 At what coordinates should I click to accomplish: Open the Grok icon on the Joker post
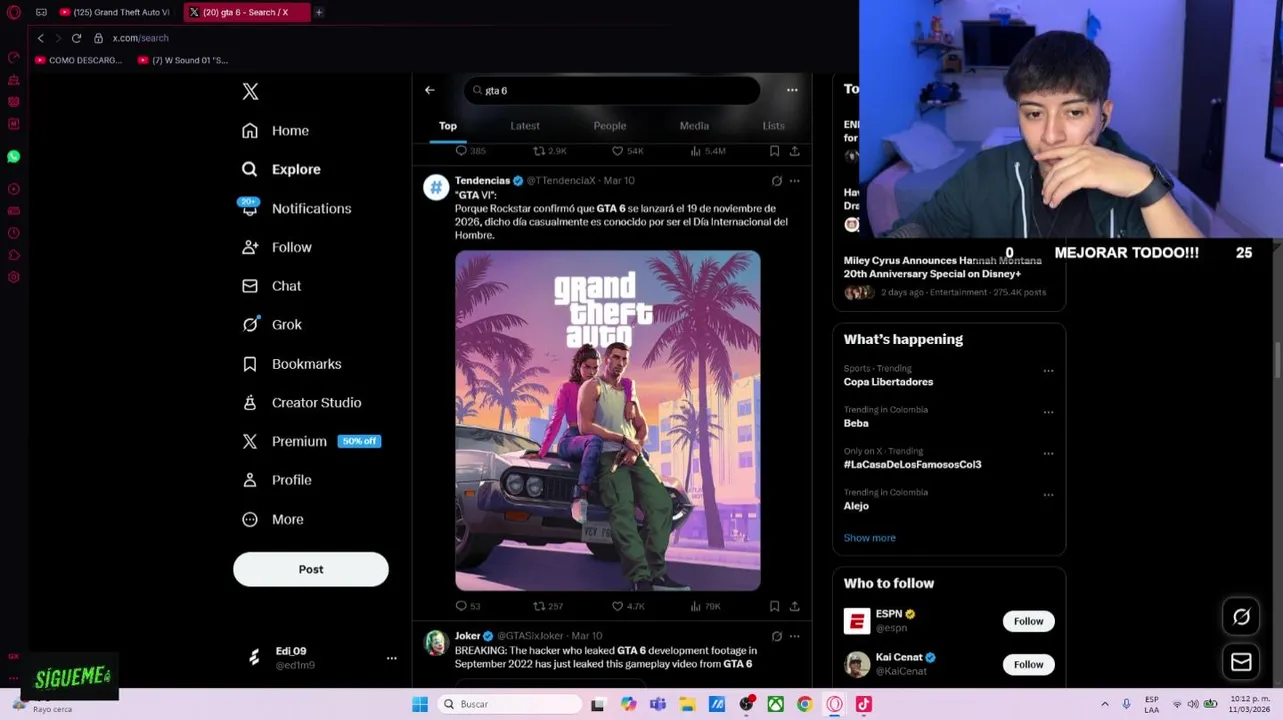(777, 636)
